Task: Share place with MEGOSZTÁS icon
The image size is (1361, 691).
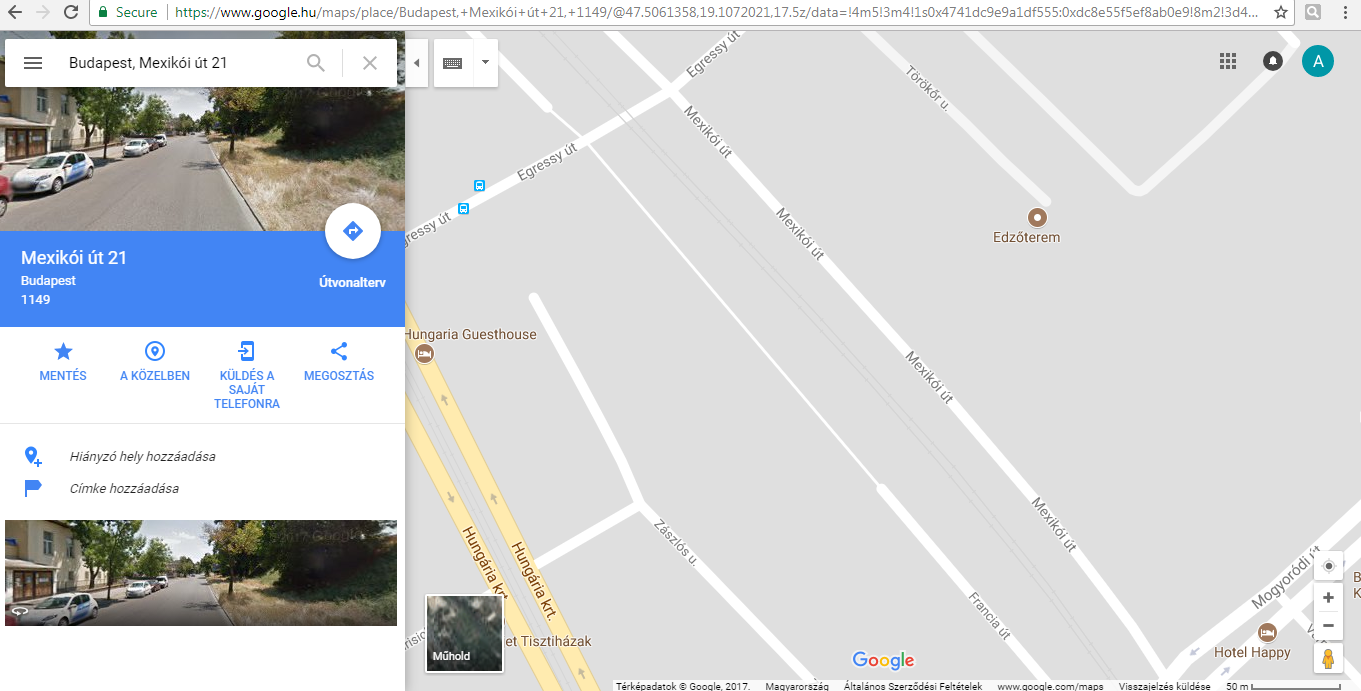Action: pos(339,362)
